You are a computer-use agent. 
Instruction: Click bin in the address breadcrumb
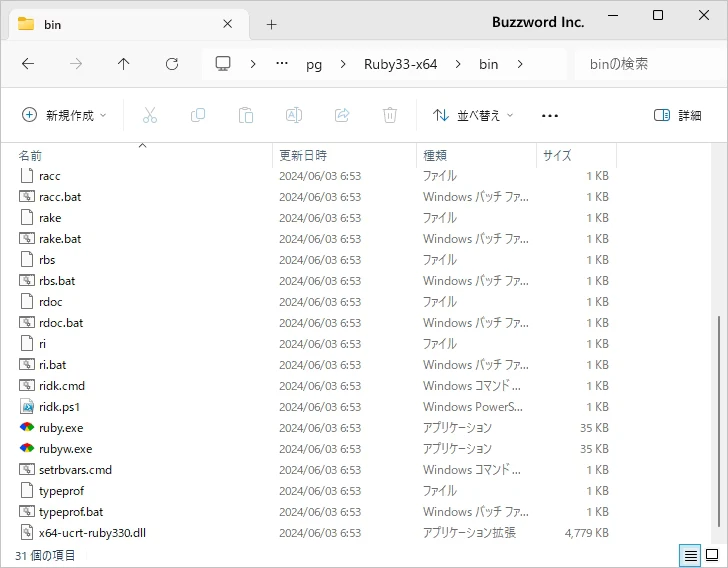point(488,64)
